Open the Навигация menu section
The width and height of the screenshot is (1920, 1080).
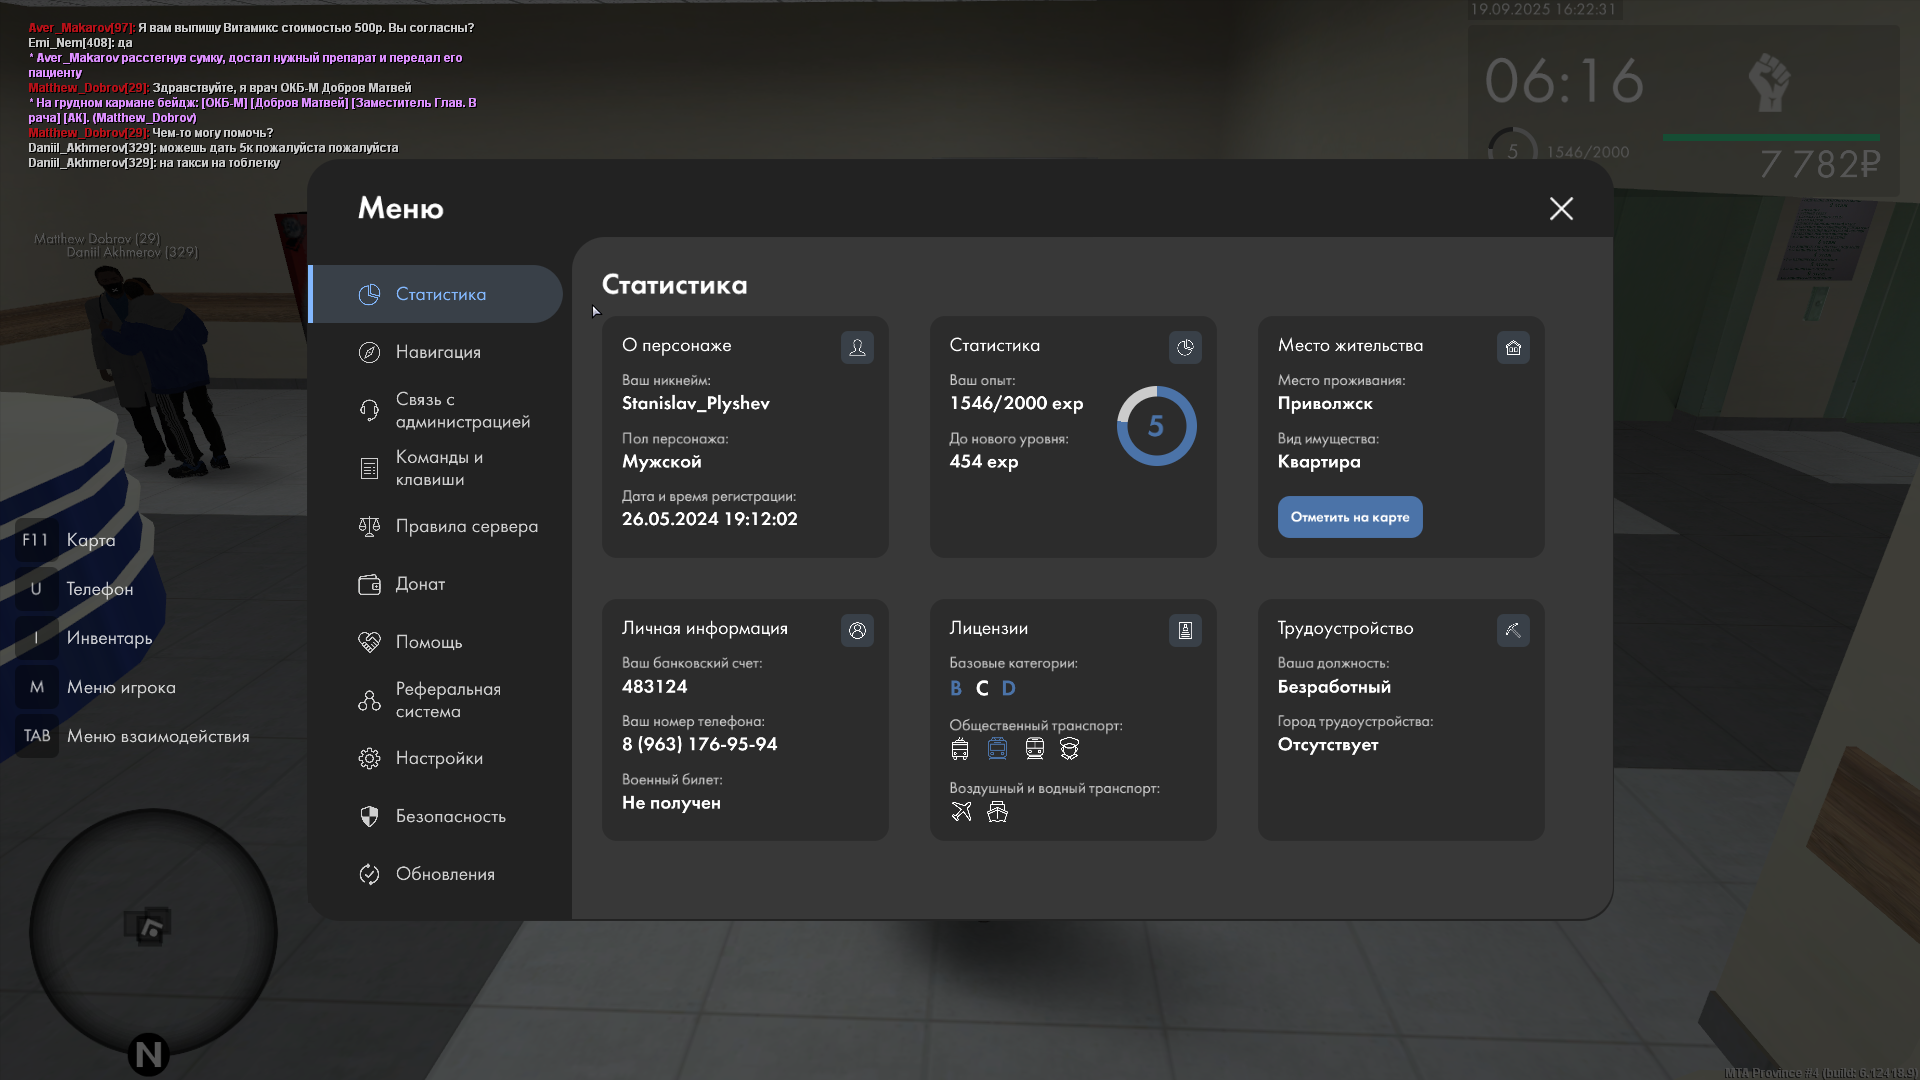pos(438,352)
